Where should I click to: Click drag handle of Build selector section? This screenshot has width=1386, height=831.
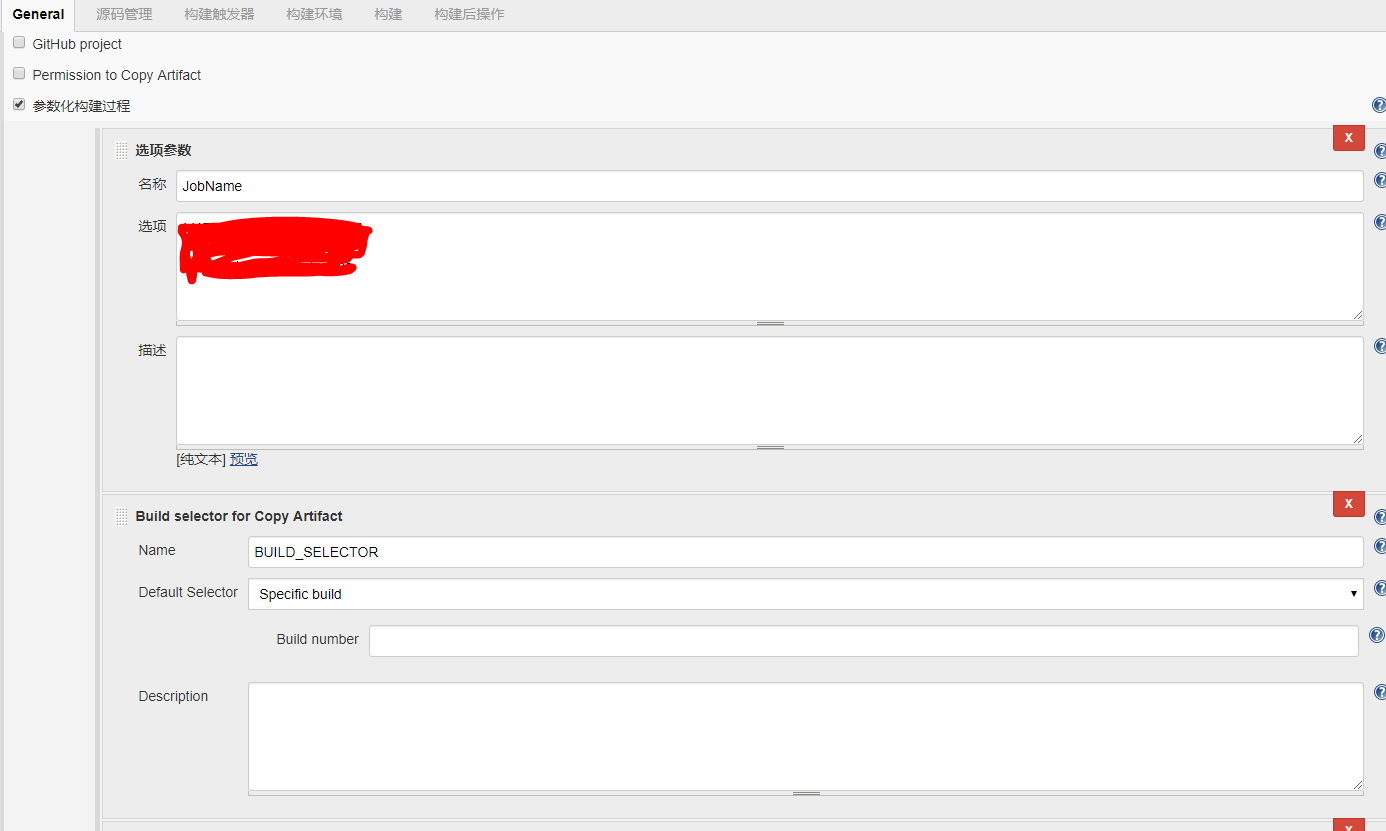121,517
